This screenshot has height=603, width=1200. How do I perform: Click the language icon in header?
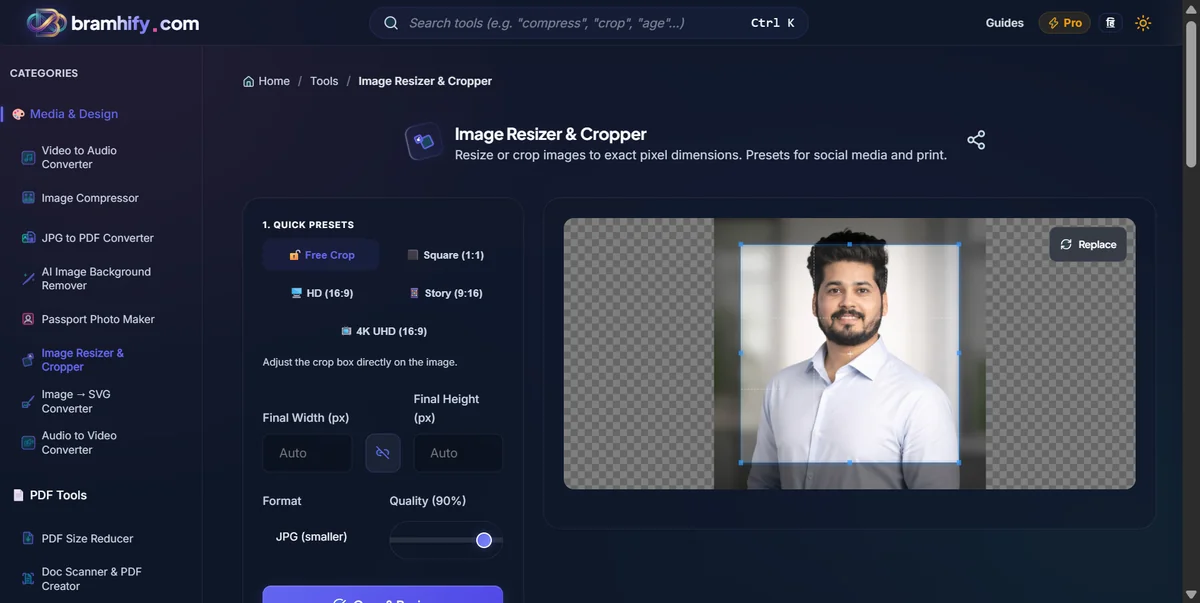[1110, 23]
